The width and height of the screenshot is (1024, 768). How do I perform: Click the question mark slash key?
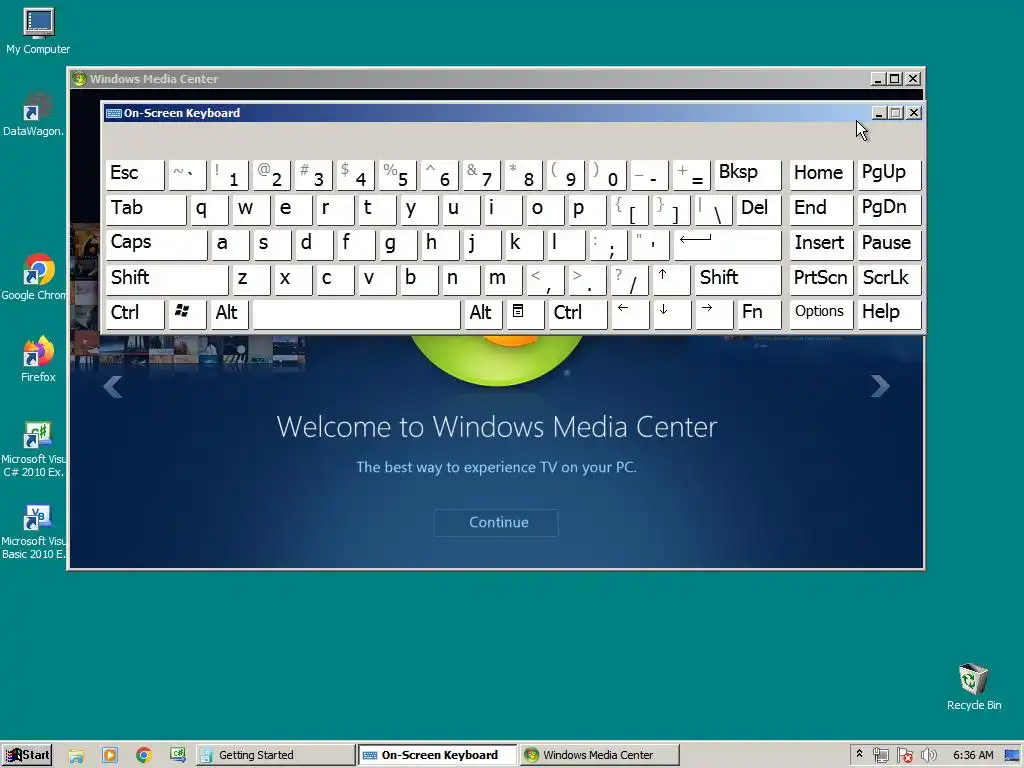[x=629, y=279]
